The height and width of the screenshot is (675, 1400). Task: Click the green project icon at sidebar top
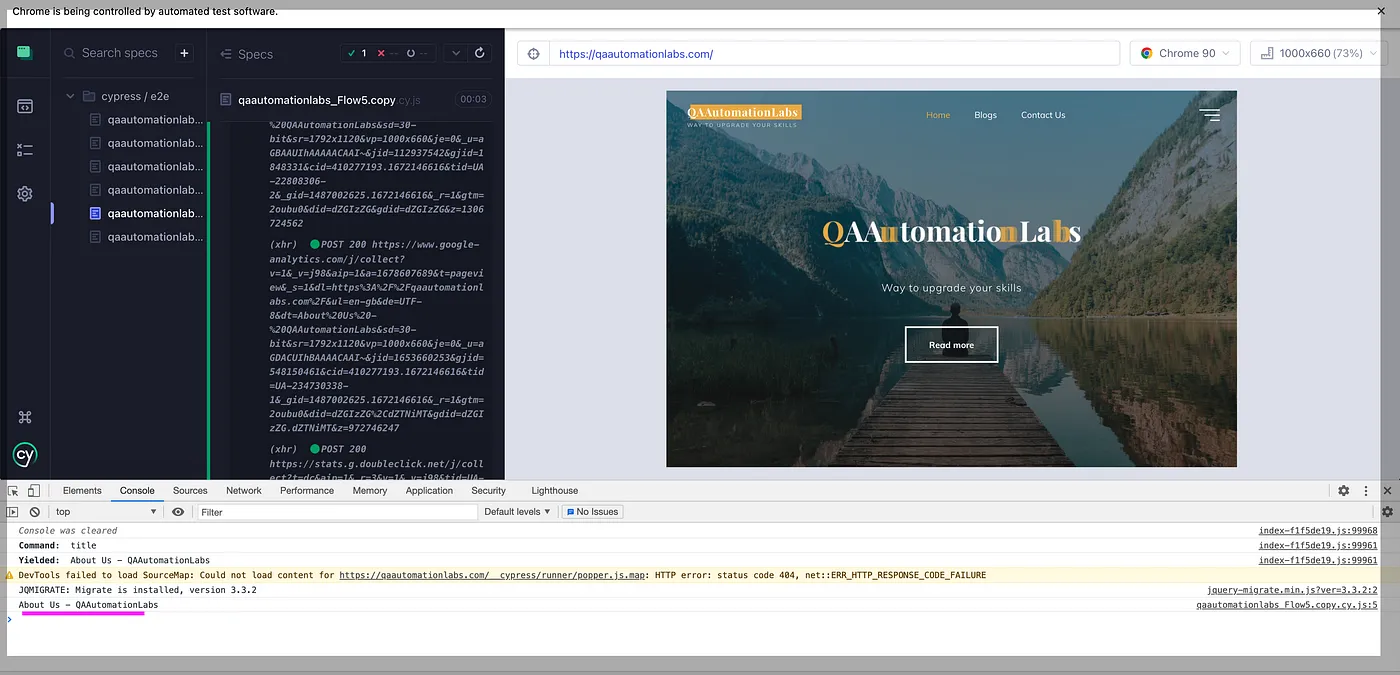tap(25, 53)
